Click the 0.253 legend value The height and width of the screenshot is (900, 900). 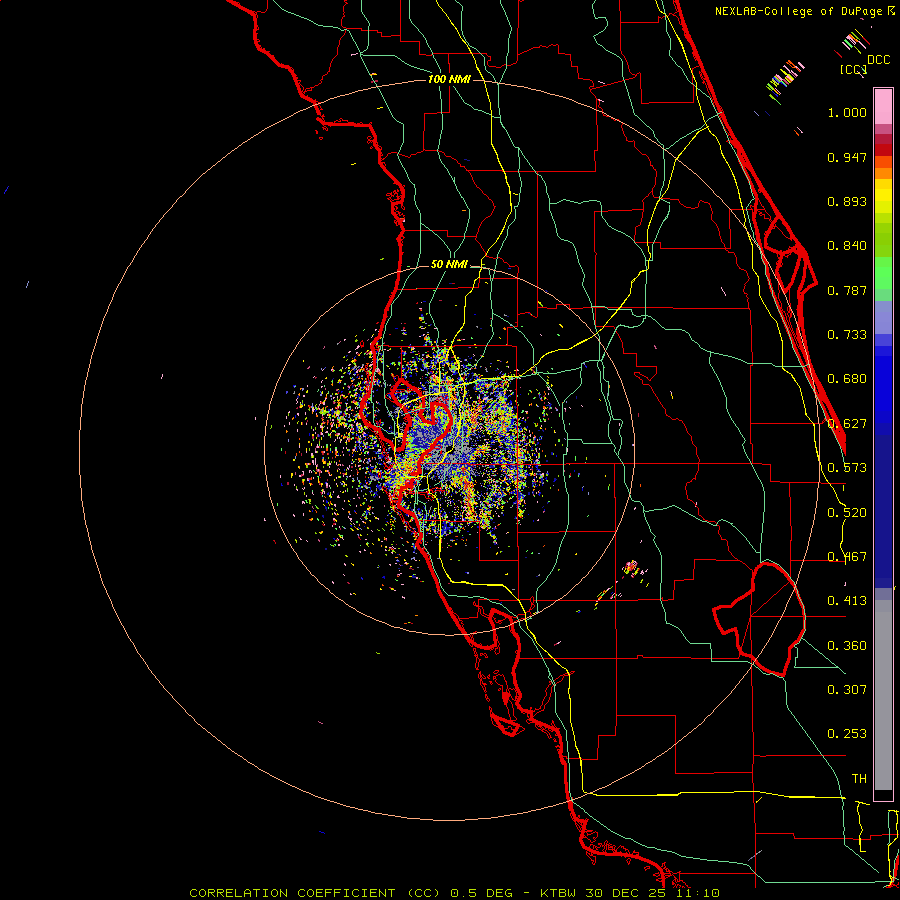click(847, 734)
